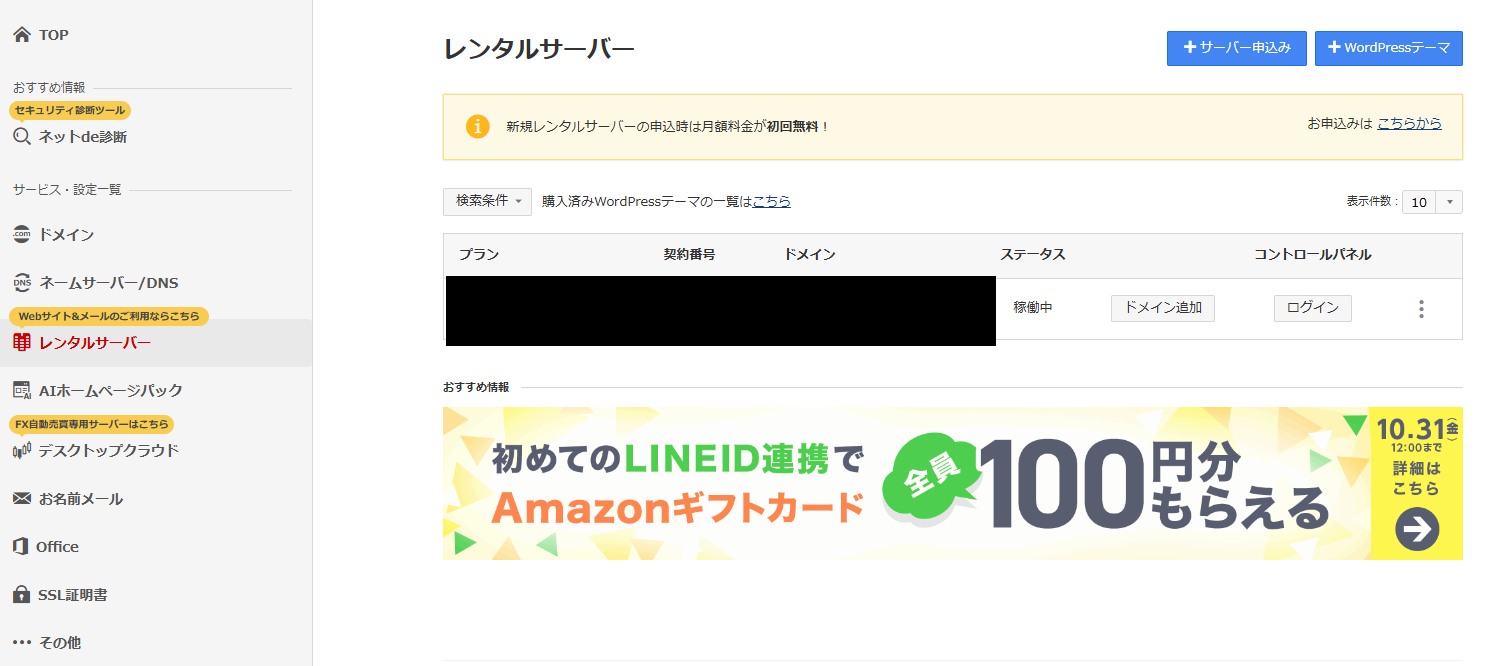This screenshot has width=1489, height=666.
Task: Click the TOP home icon
Action: 22,35
